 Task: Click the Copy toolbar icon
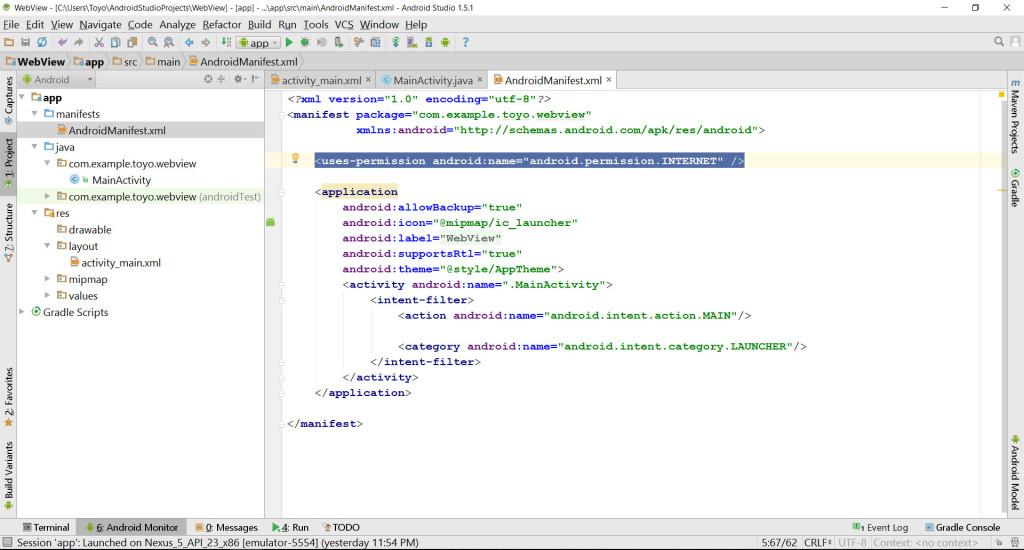click(x=115, y=42)
